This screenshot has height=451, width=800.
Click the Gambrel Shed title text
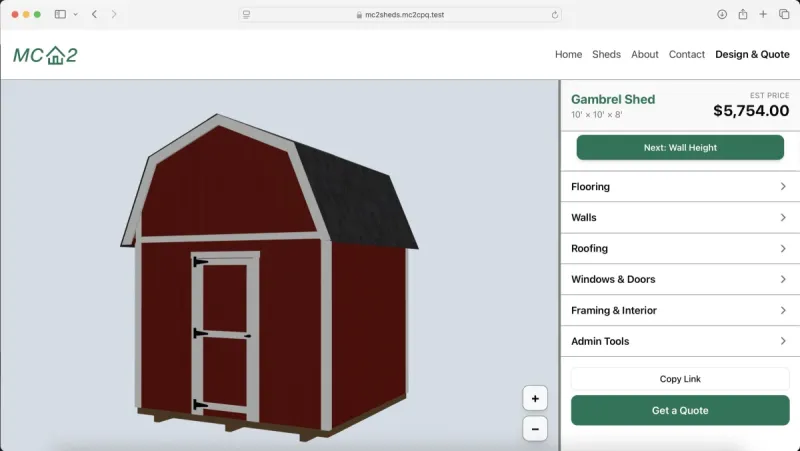[x=613, y=99]
